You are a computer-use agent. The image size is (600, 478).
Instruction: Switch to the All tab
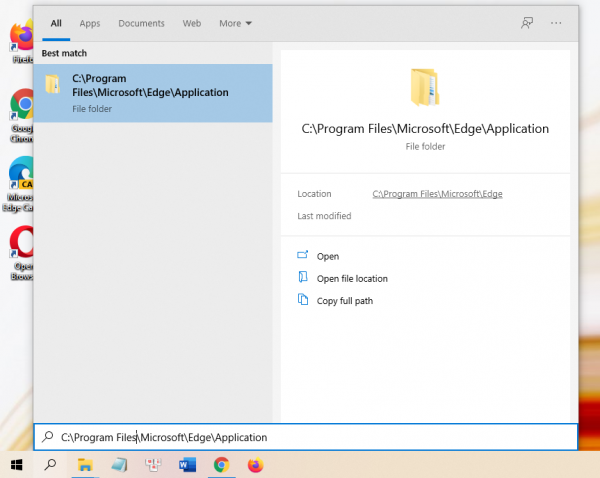click(56, 23)
